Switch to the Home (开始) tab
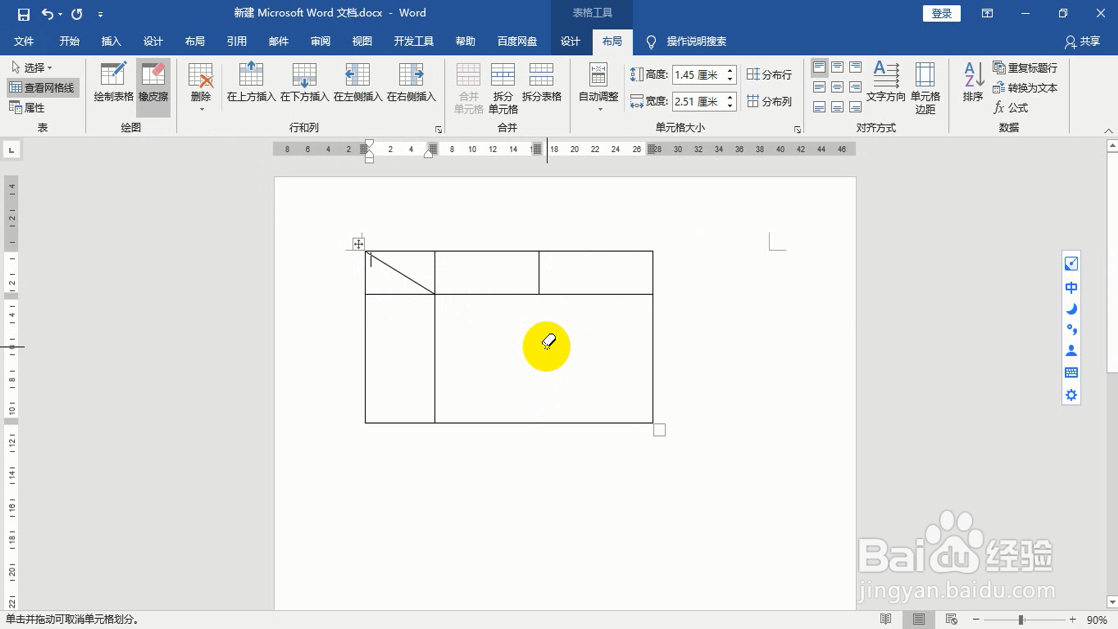The width and height of the screenshot is (1118, 629). click(x=69, y=41)
